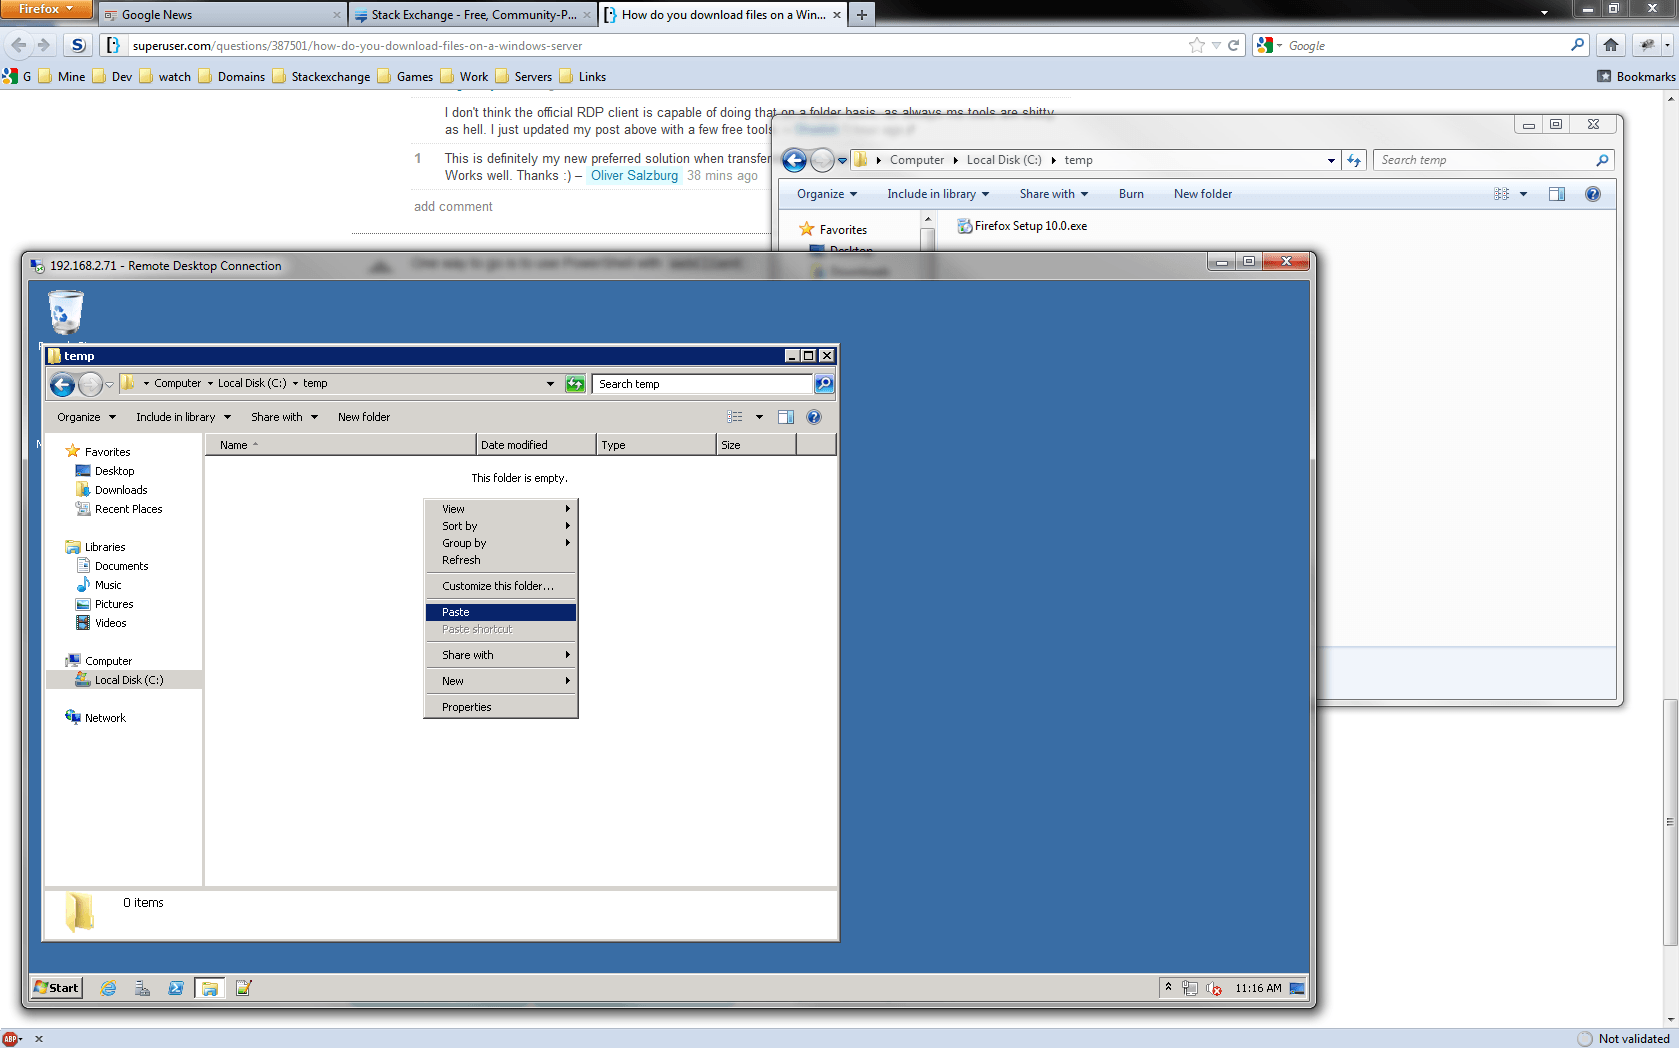Launch PowerShell from remote taskbar
This screenshot has width=1679, height=1048.
176,988
